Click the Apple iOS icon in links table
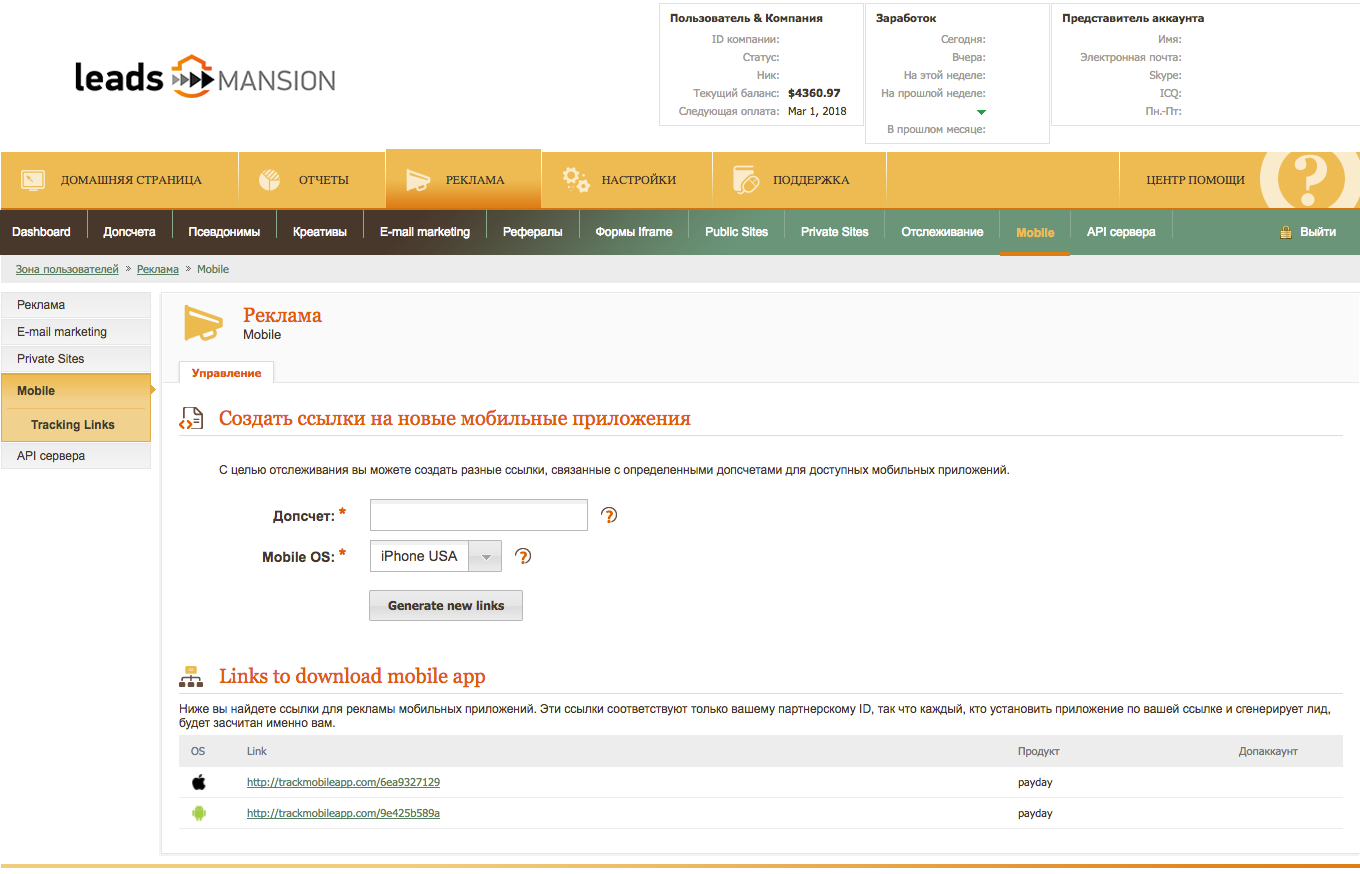Image resolution: width=1360 pixels, height=874 pixels. [198, 782]
